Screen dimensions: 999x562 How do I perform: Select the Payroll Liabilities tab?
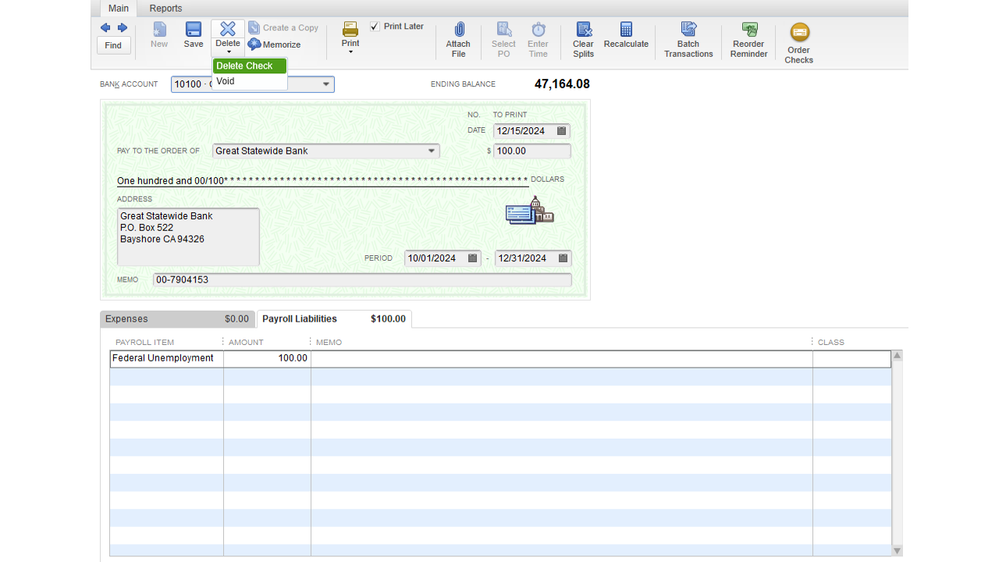[334, 319]
